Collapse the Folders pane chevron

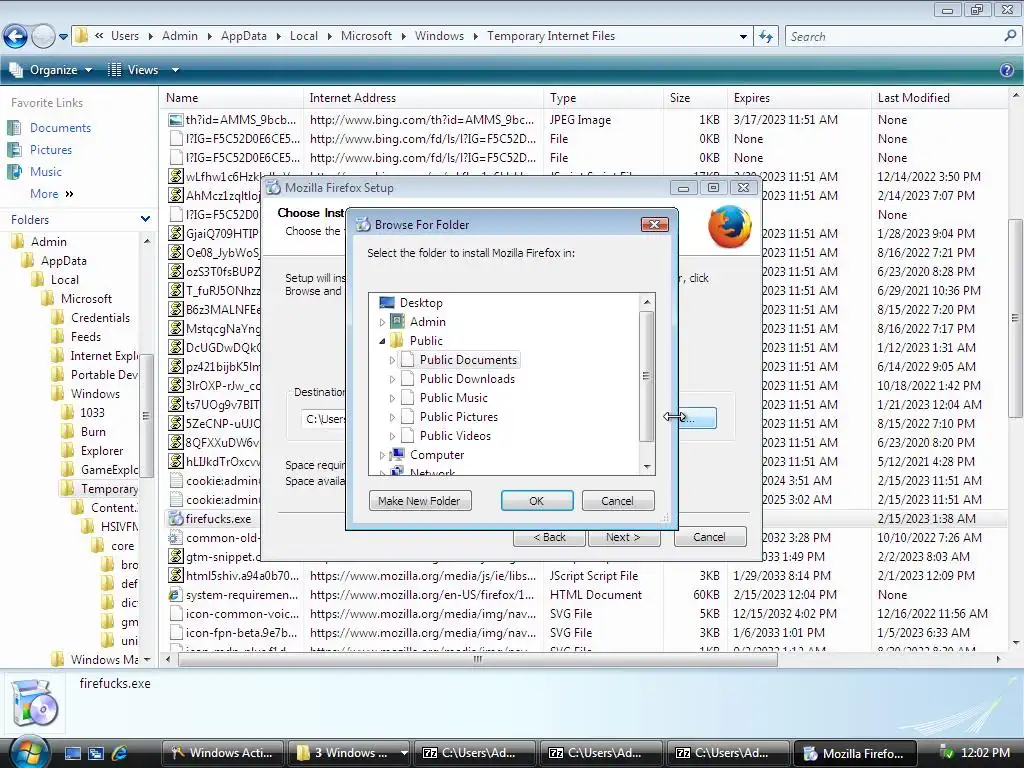pyautogui.click(x=145, y=219)
